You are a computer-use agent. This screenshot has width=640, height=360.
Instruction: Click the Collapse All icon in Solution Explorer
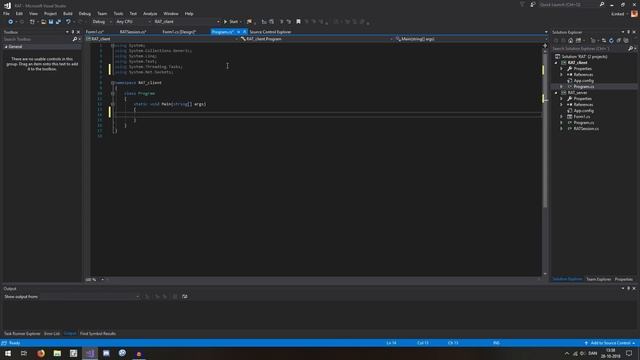618,40
